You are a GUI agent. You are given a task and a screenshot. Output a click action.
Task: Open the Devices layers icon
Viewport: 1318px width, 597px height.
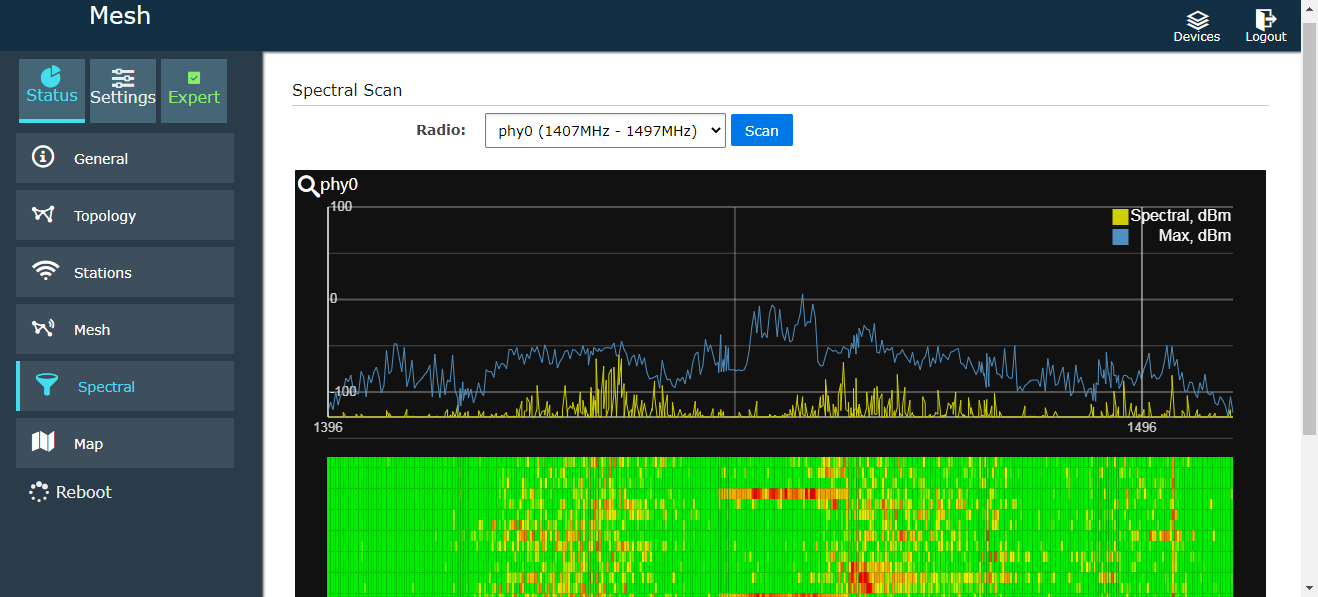1197,19
